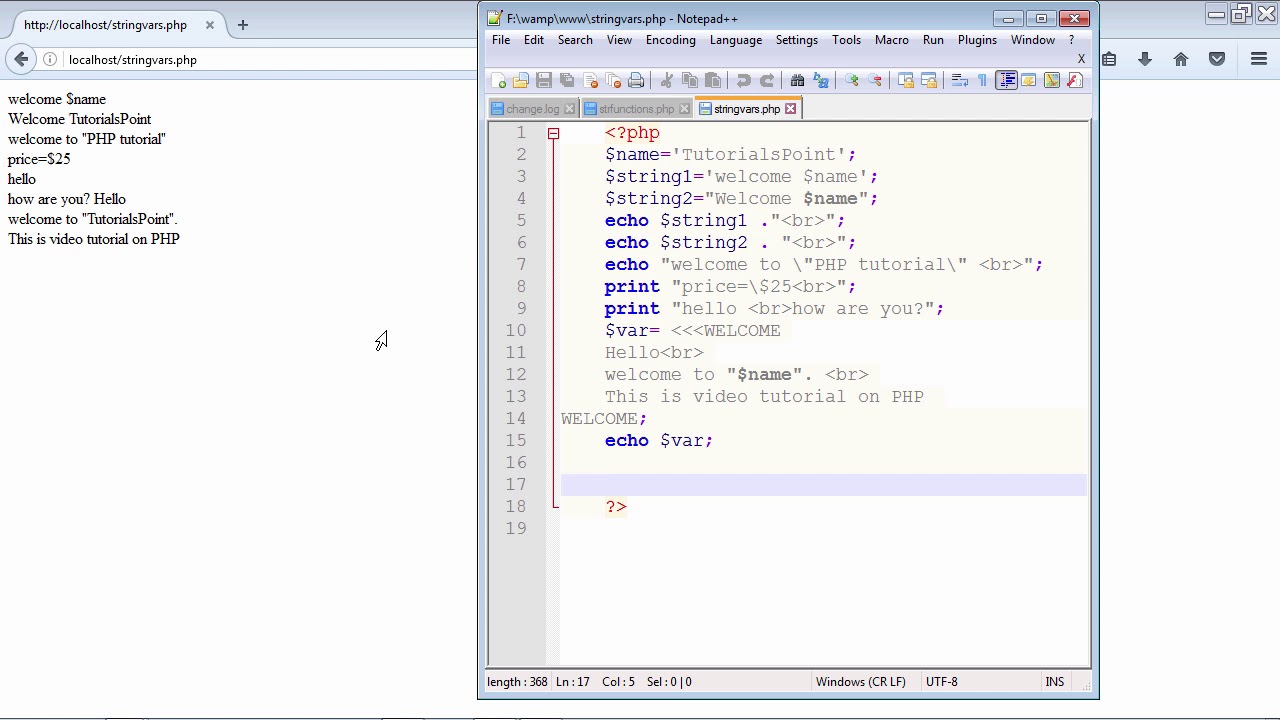Toggle word wrap toolbar icon
The image size is (1280, 720).
(x=959, y=81)
